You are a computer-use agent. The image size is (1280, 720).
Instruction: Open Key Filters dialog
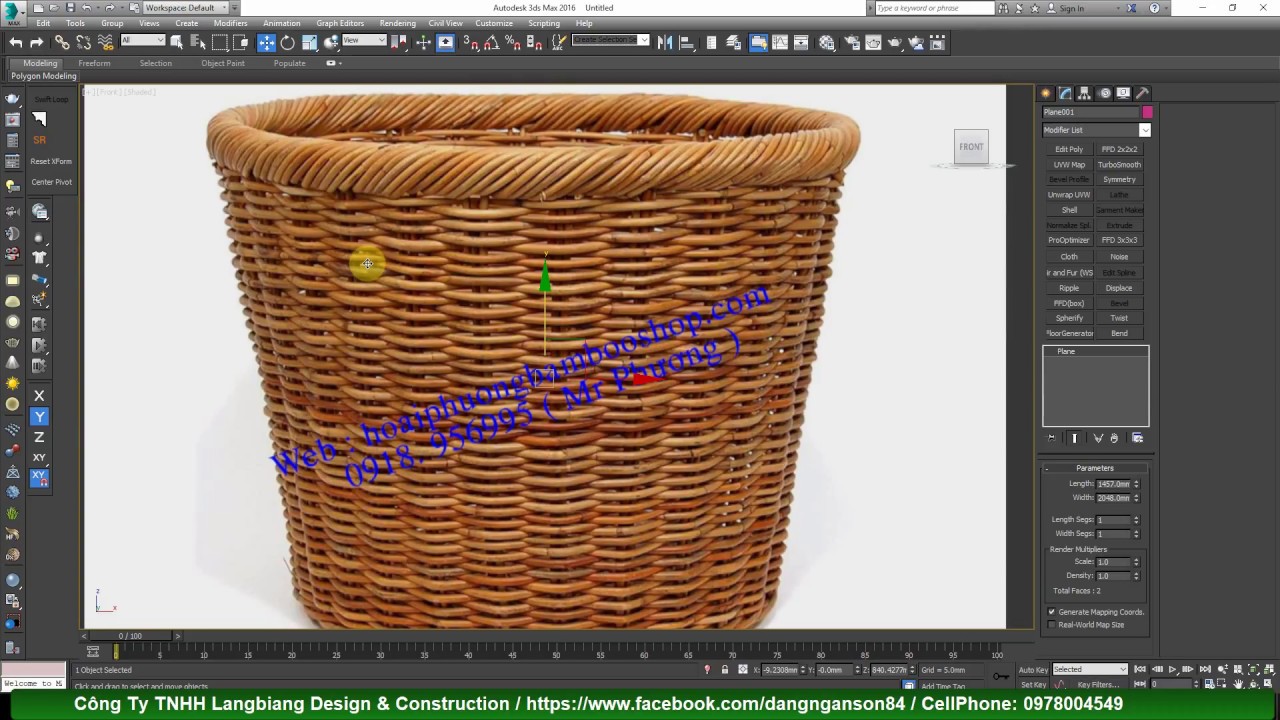tap(1097, 685)
